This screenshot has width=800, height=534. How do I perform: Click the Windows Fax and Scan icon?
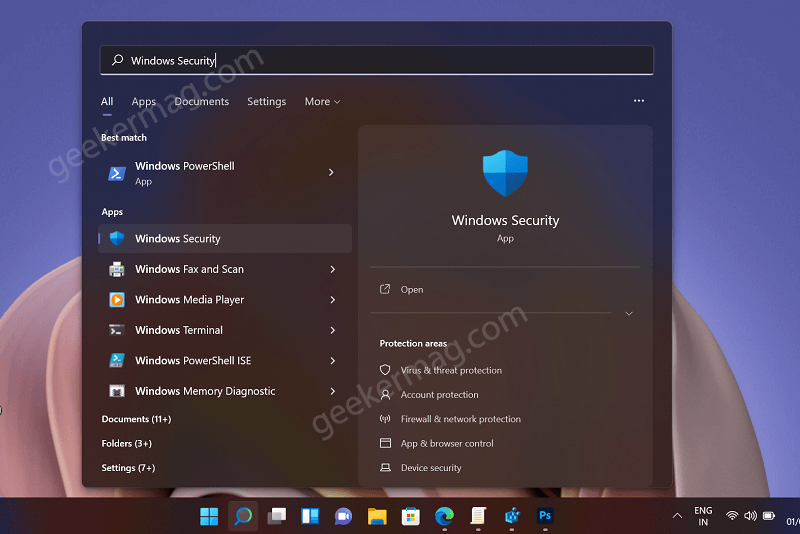click(x=117, y=269)
